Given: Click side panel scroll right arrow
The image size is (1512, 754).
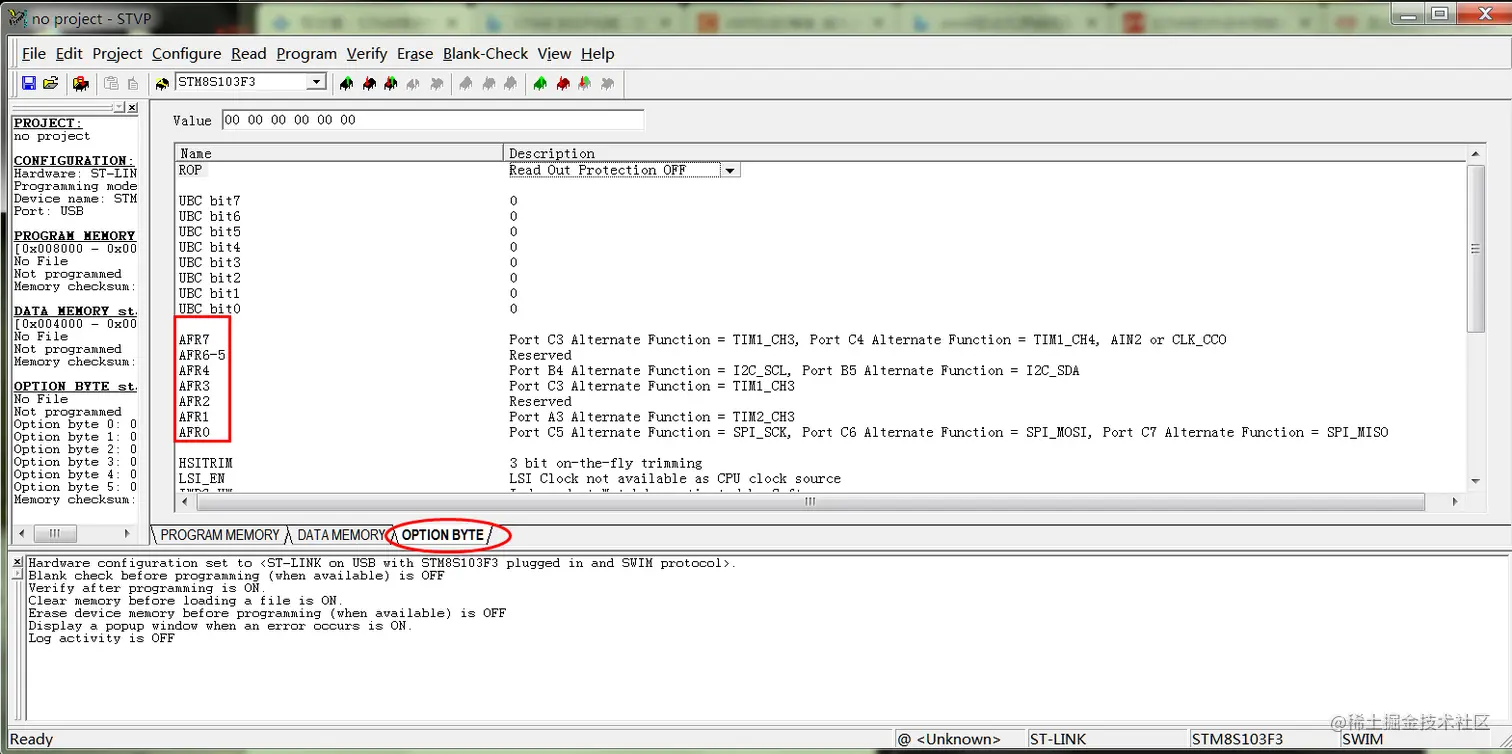Looking at the screenshot, I should pos(127,533).
